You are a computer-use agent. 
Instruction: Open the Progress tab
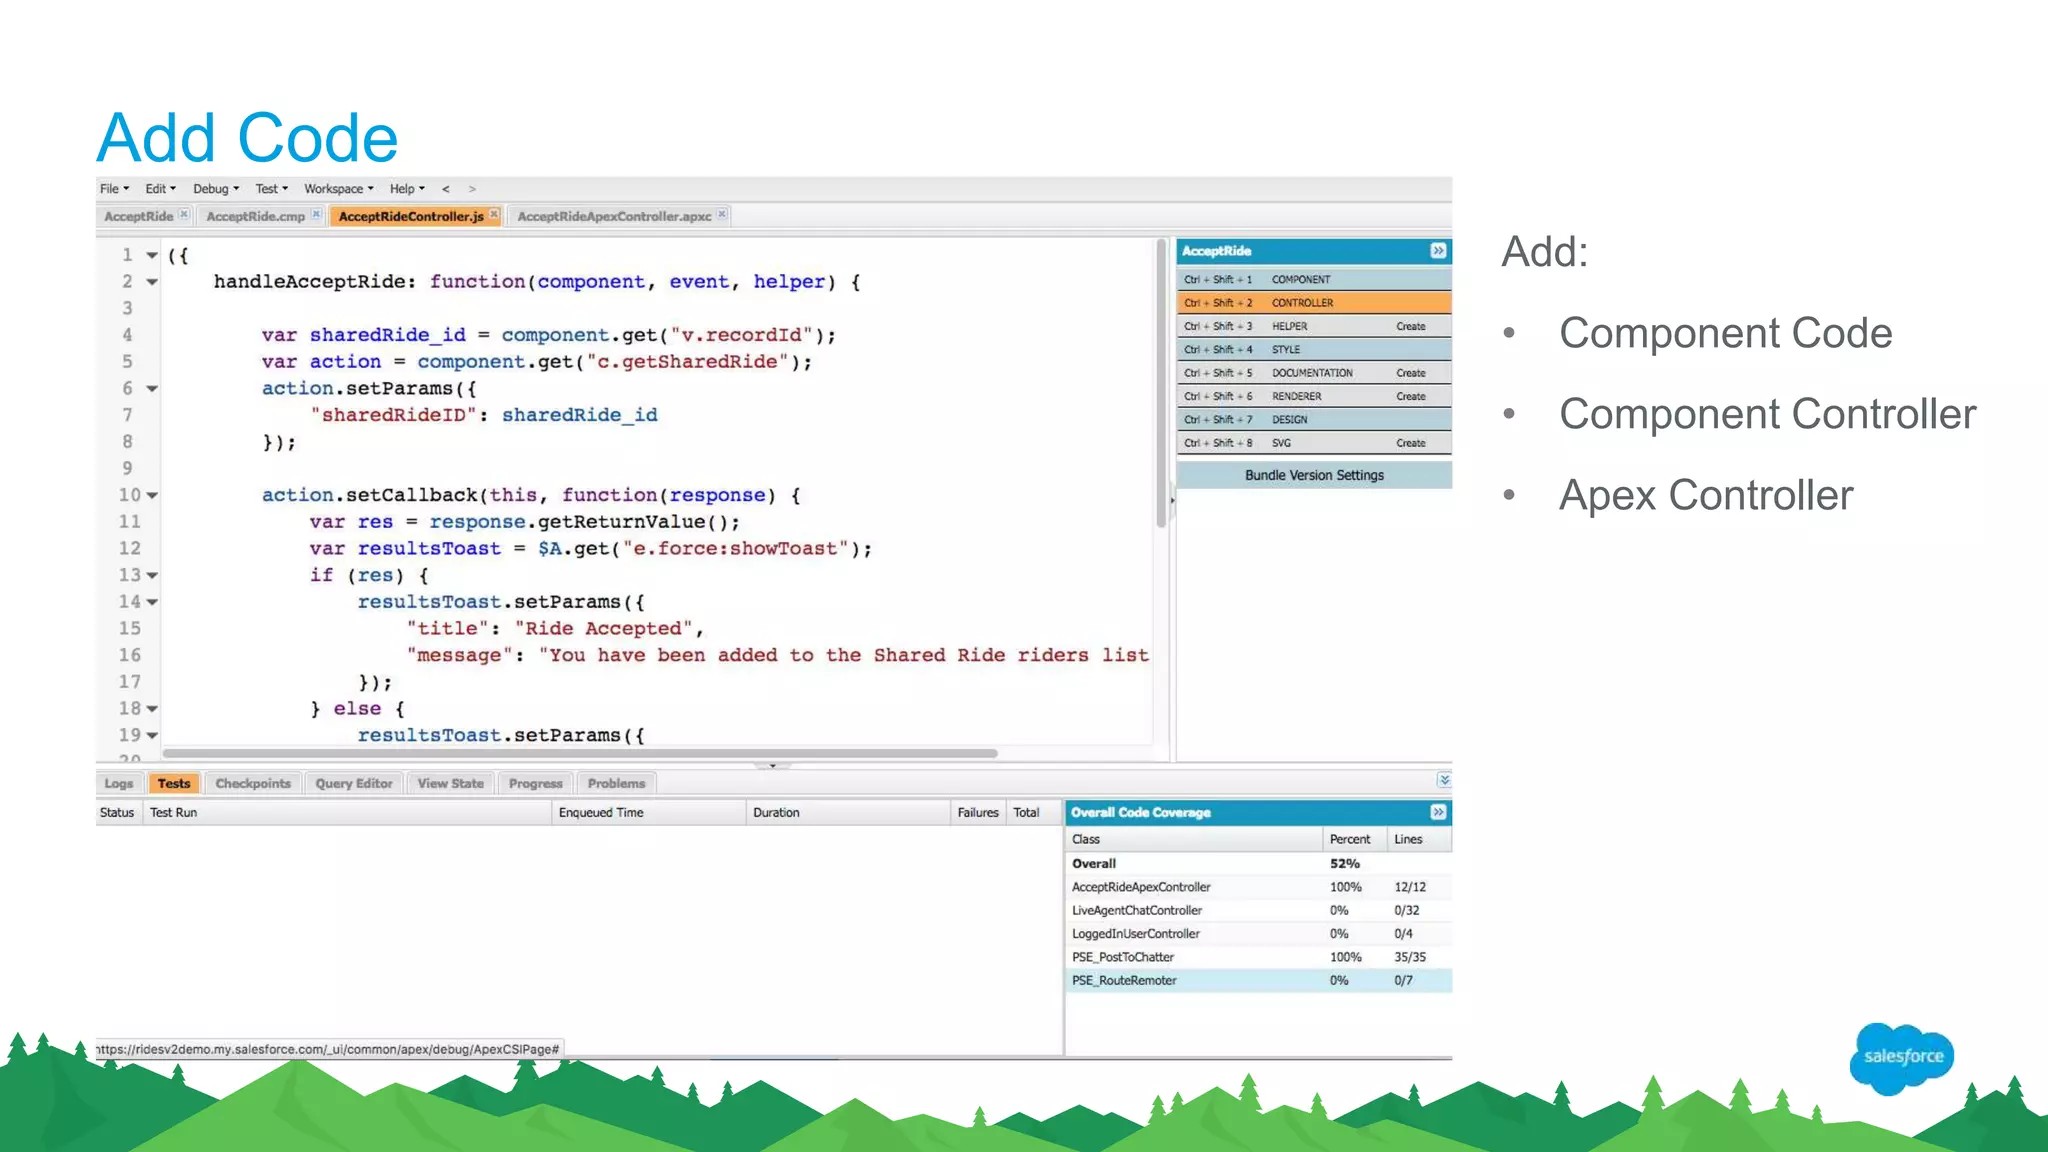tap(536, 783)
